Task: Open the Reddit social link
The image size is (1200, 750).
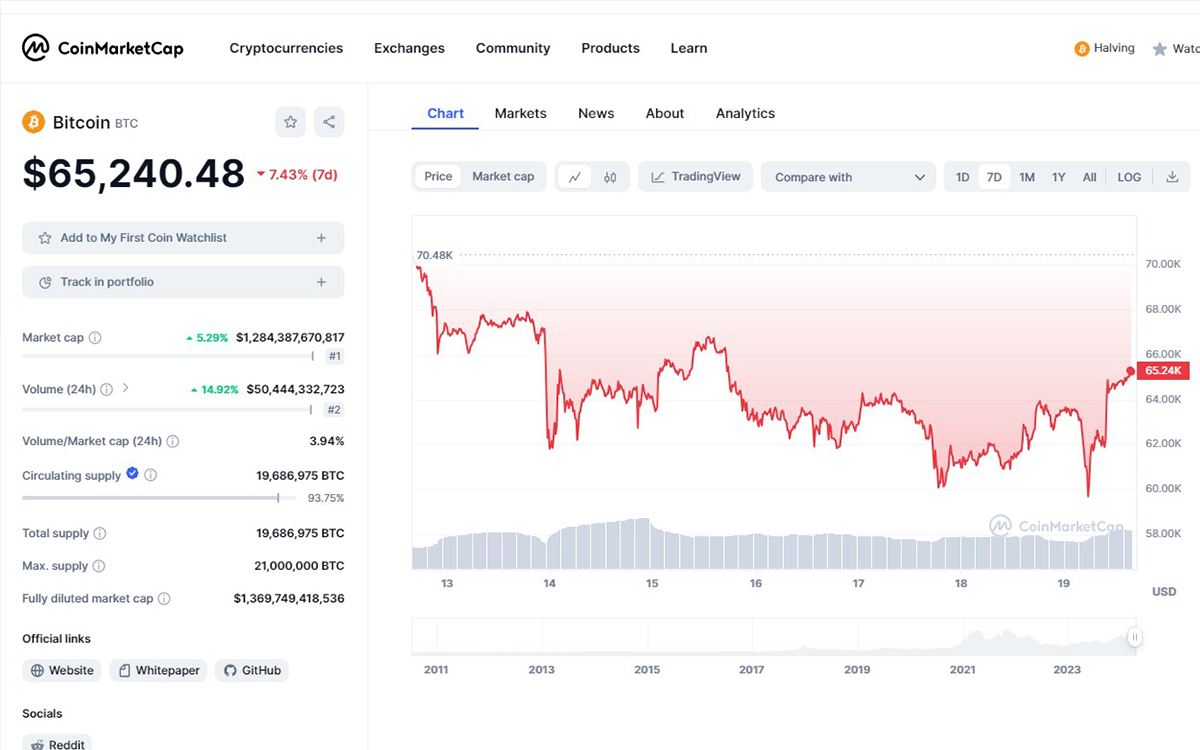Action: [x=57, y=743]
